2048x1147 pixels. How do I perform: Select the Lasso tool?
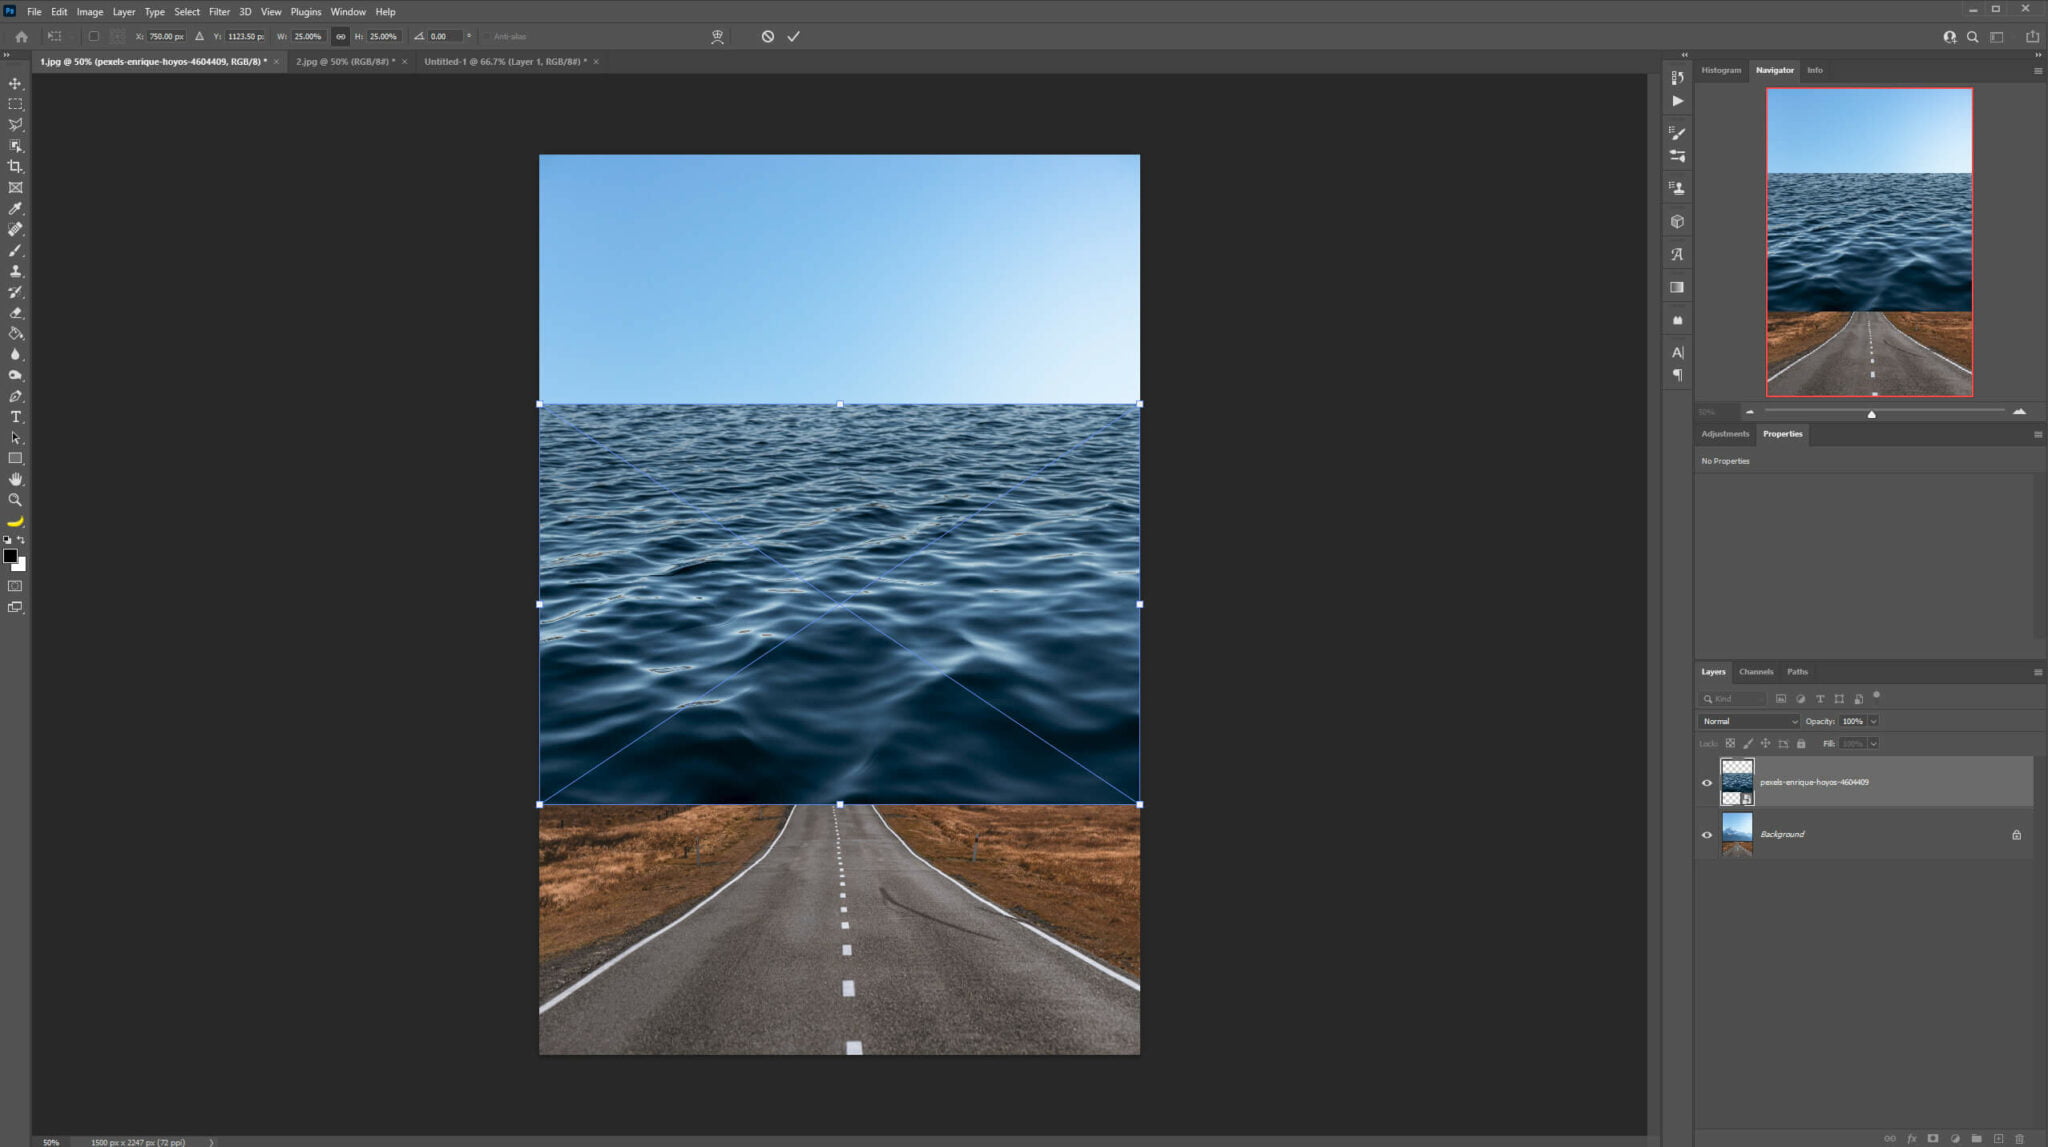click(x=16, y=125)
